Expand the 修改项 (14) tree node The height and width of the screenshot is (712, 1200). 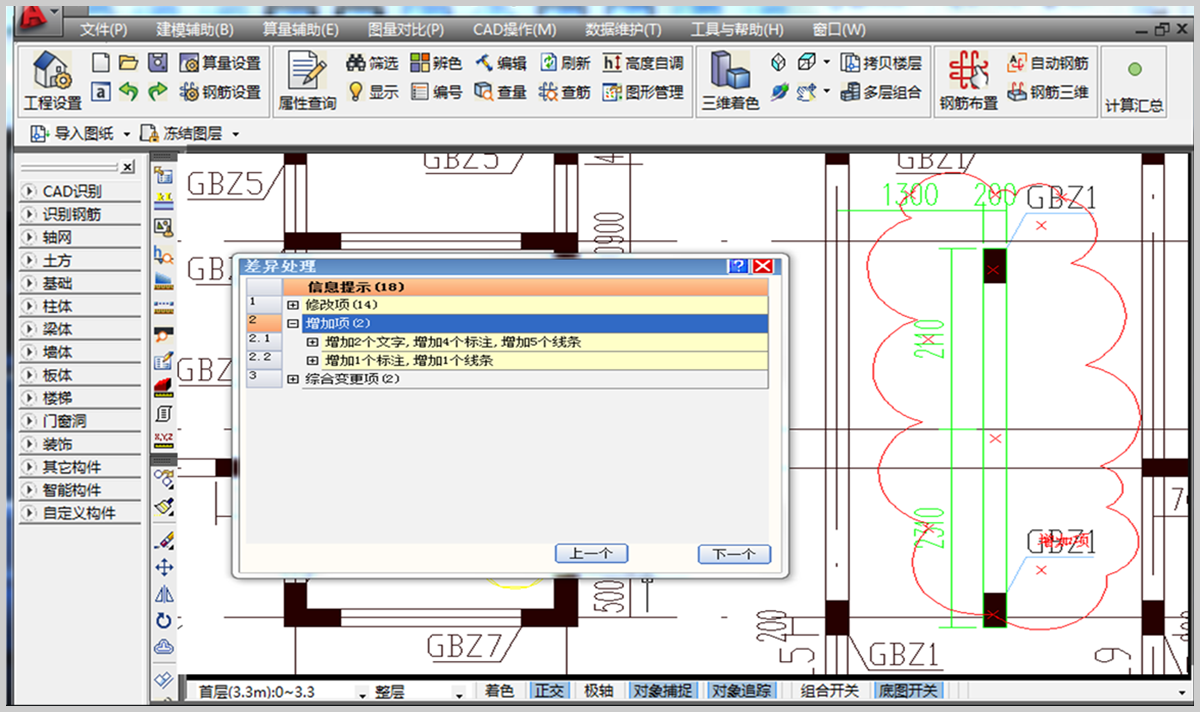tap(293, 304)
